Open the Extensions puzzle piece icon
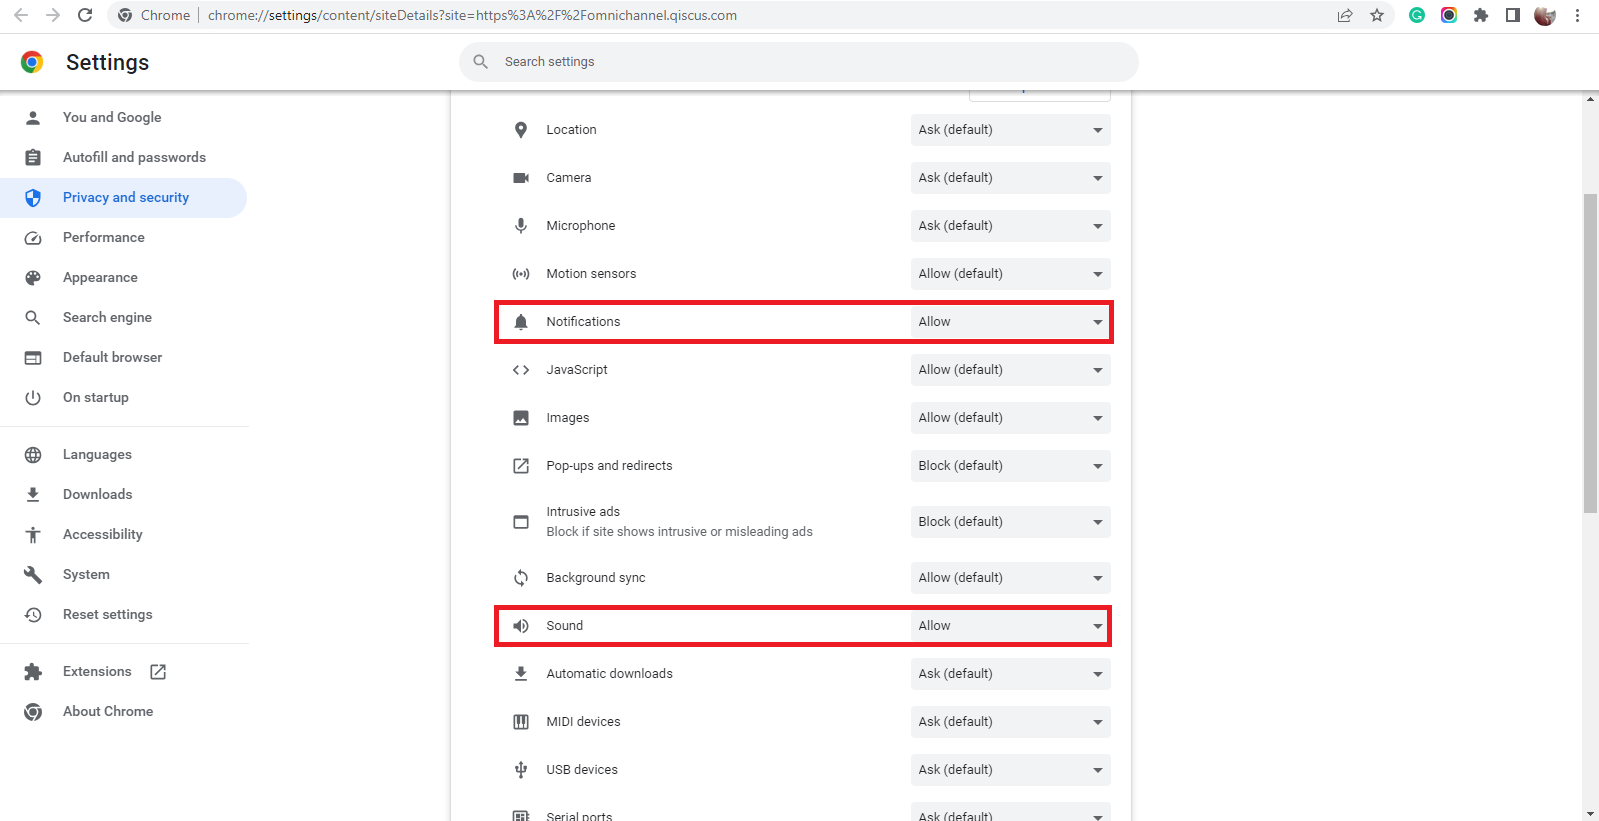 coord(1481,15)
